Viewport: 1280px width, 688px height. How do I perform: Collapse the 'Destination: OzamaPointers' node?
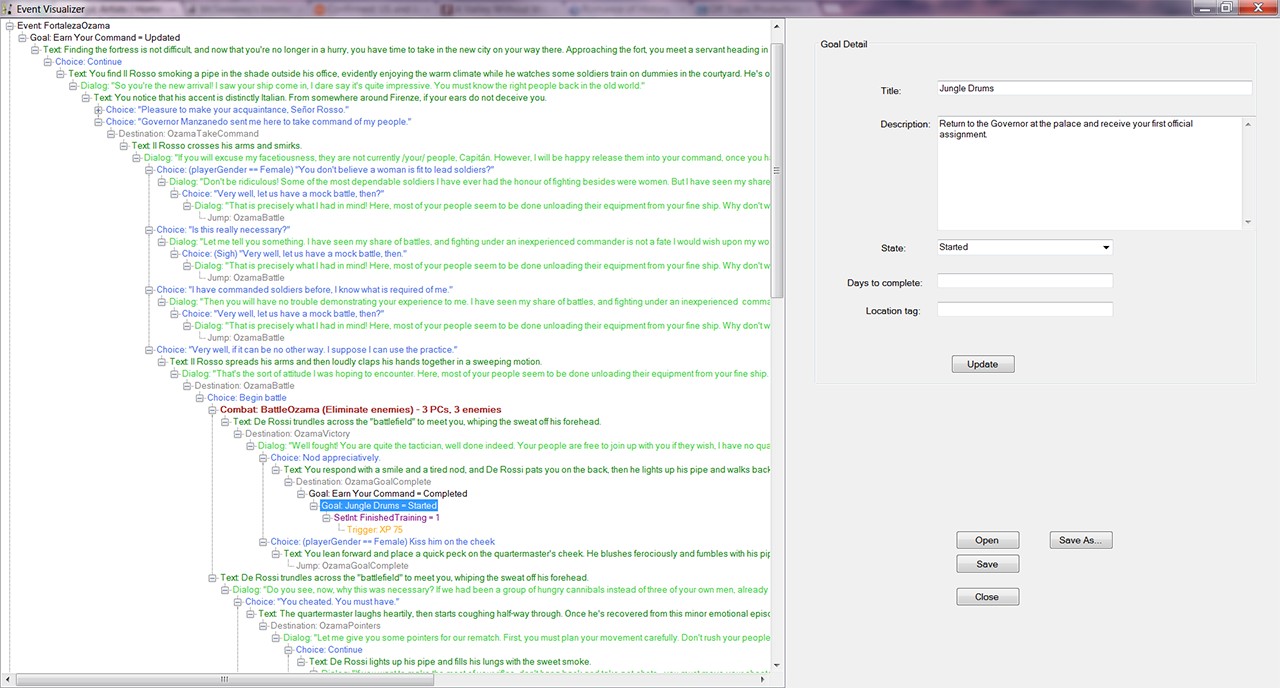coord(262,626)
